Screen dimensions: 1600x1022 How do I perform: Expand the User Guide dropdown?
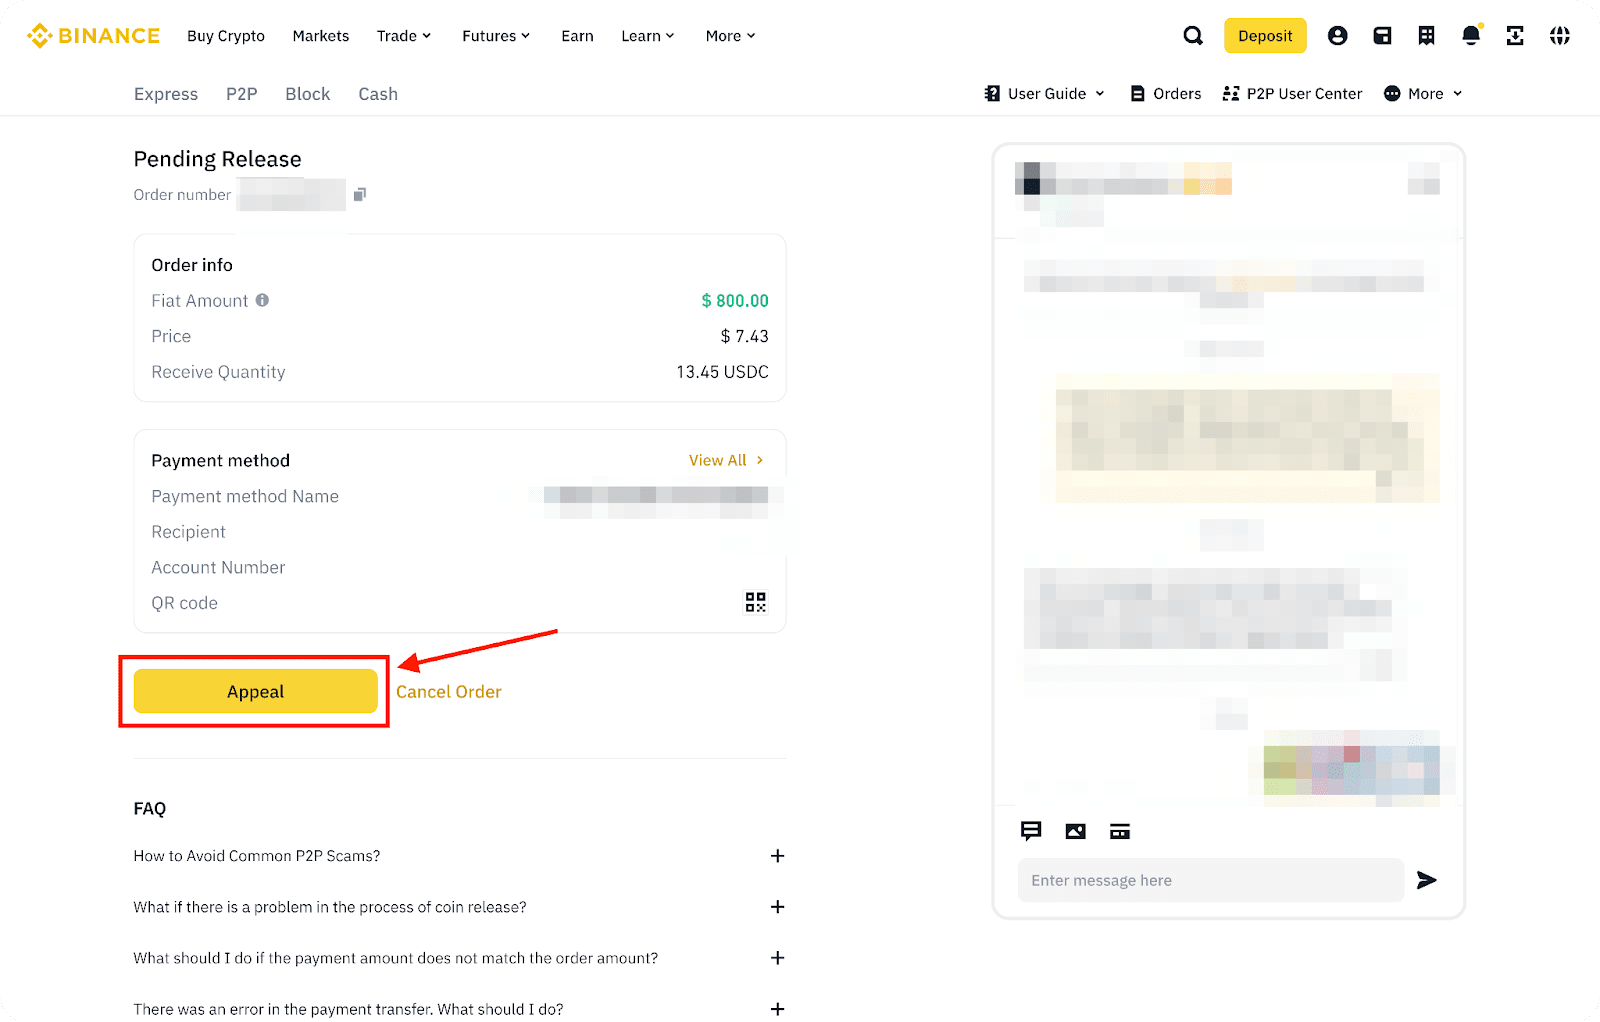tap(1100, 93)
